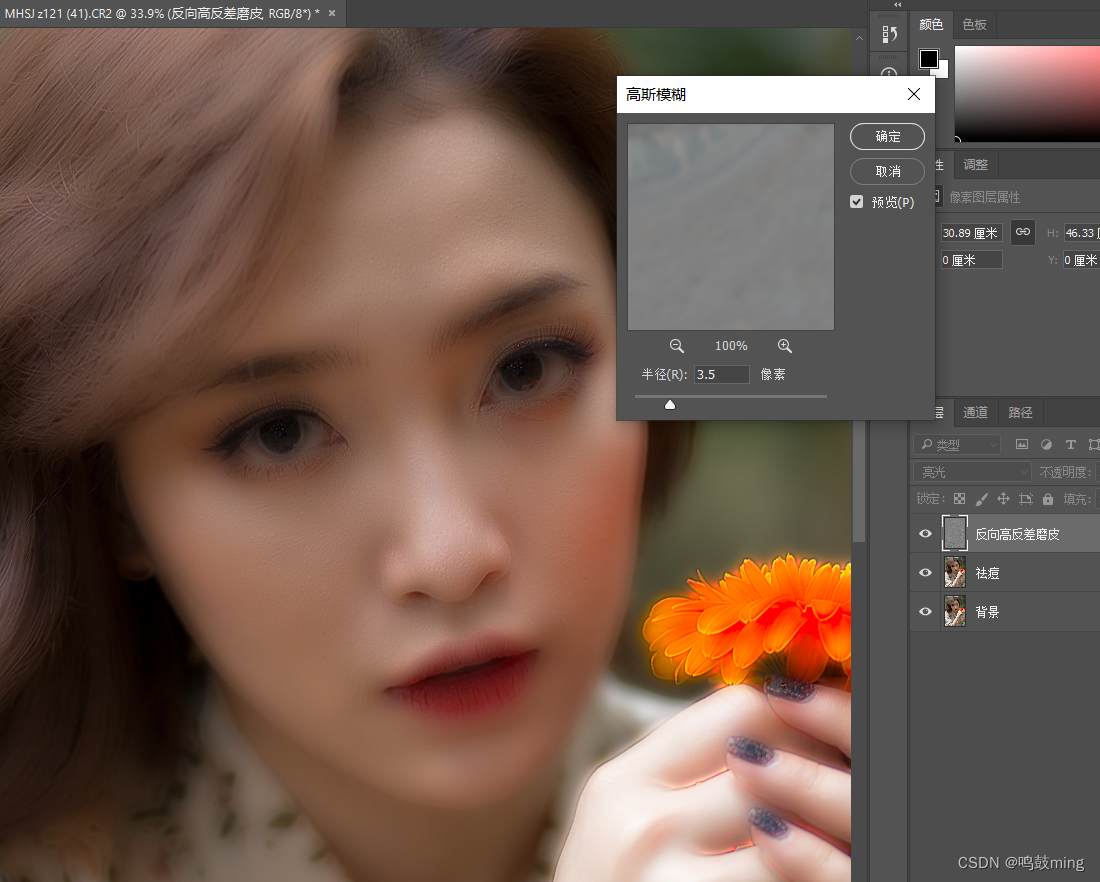Lock all with the padlock icon

1047,499
